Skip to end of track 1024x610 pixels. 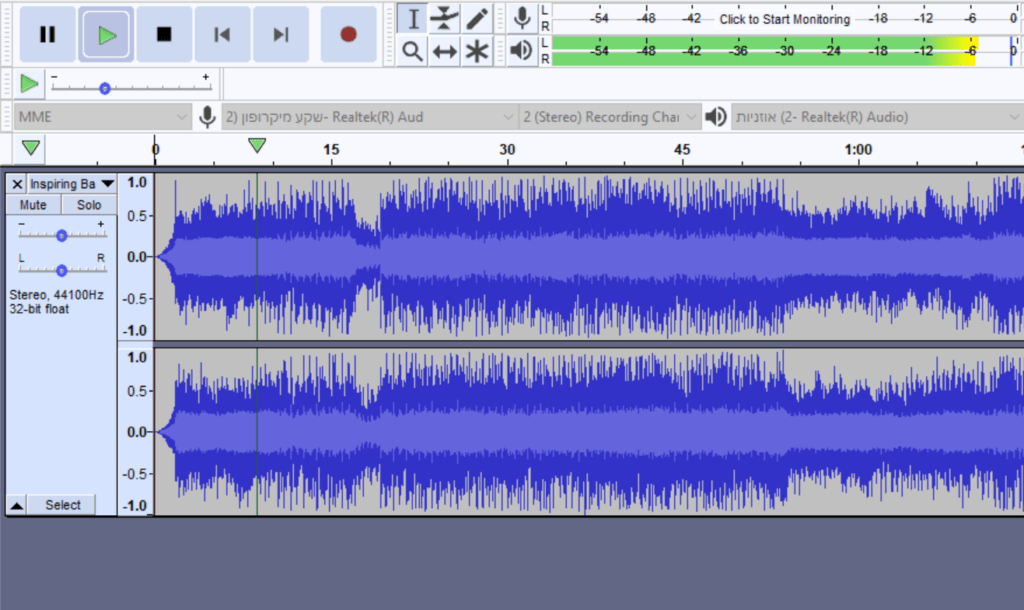(x=280, y=35)
